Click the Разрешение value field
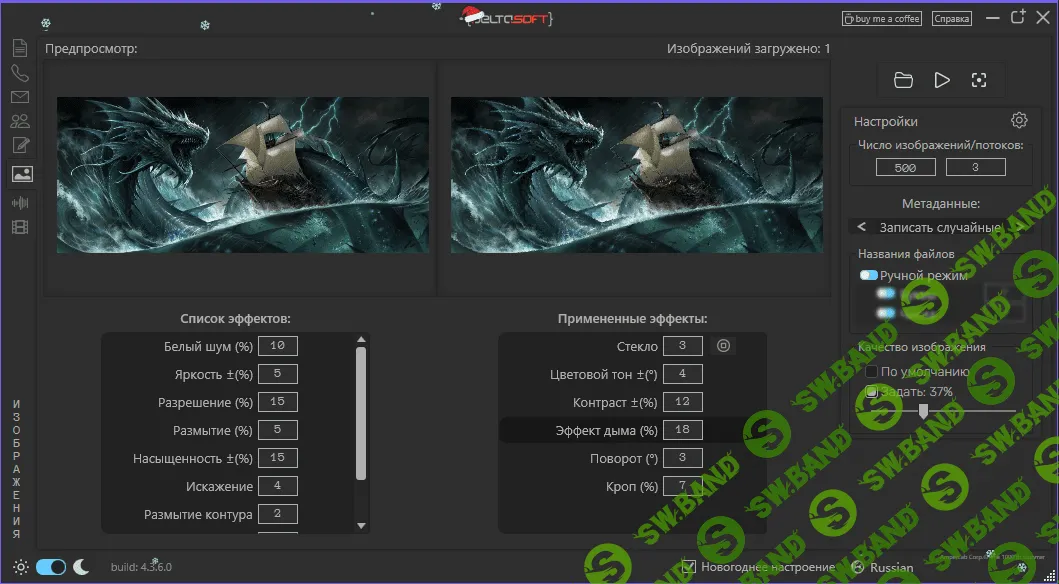 (278, 402)
